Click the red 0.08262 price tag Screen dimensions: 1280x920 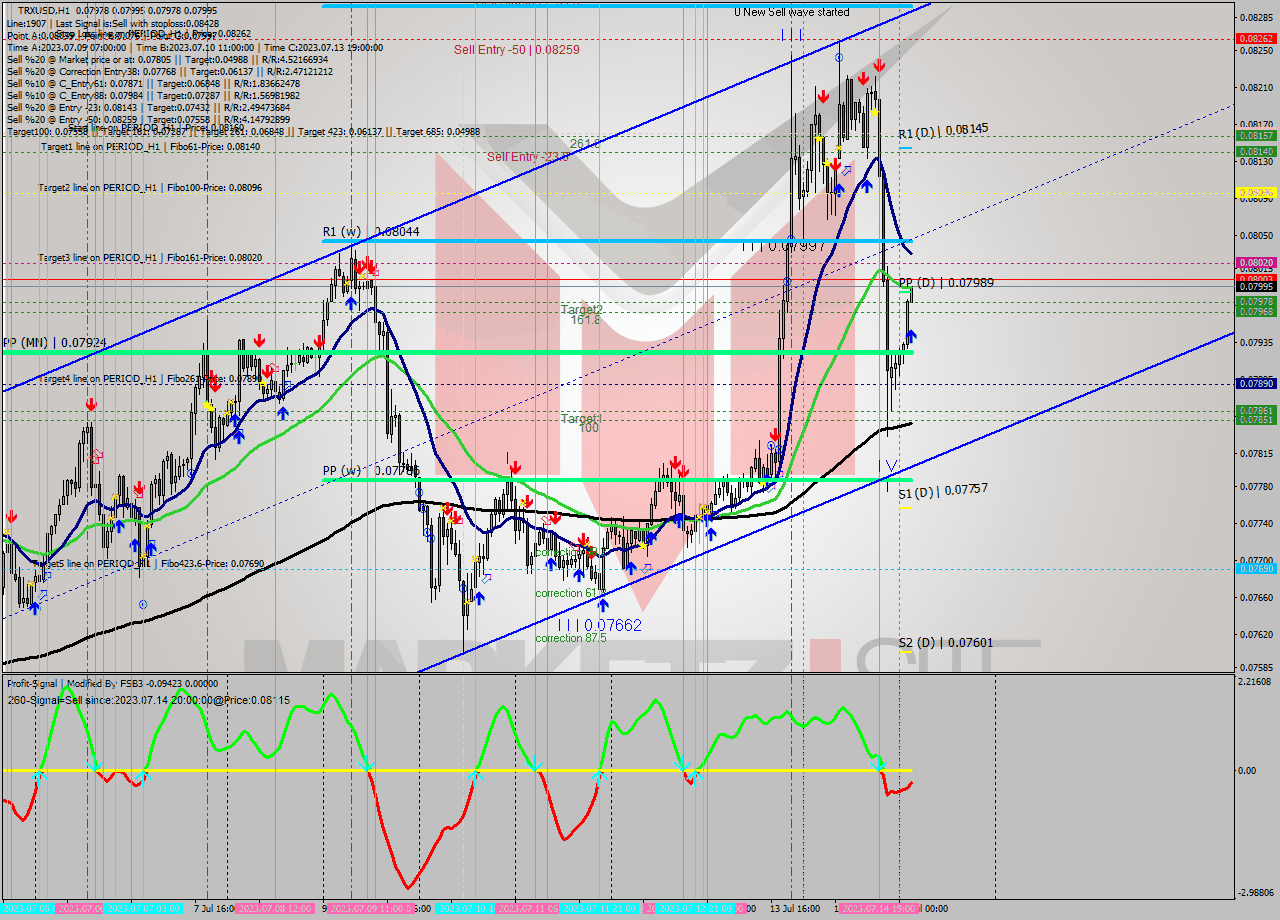point(1255,39)
